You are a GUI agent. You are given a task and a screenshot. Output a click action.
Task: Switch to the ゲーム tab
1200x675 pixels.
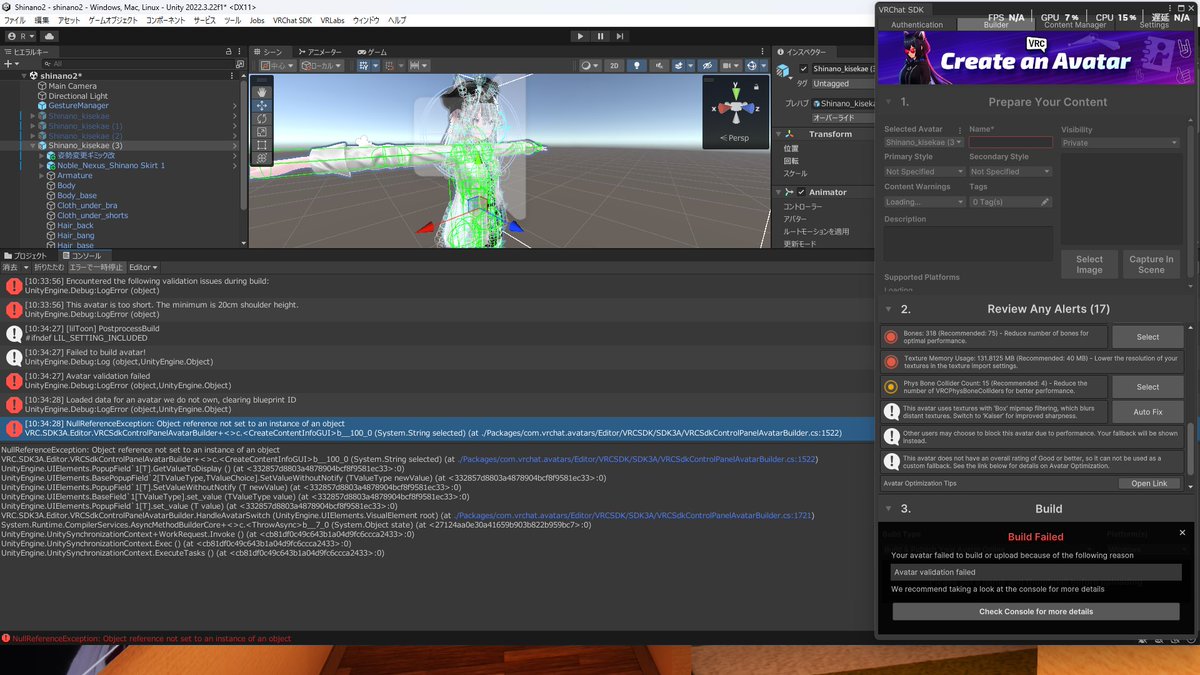click(372, 52)
